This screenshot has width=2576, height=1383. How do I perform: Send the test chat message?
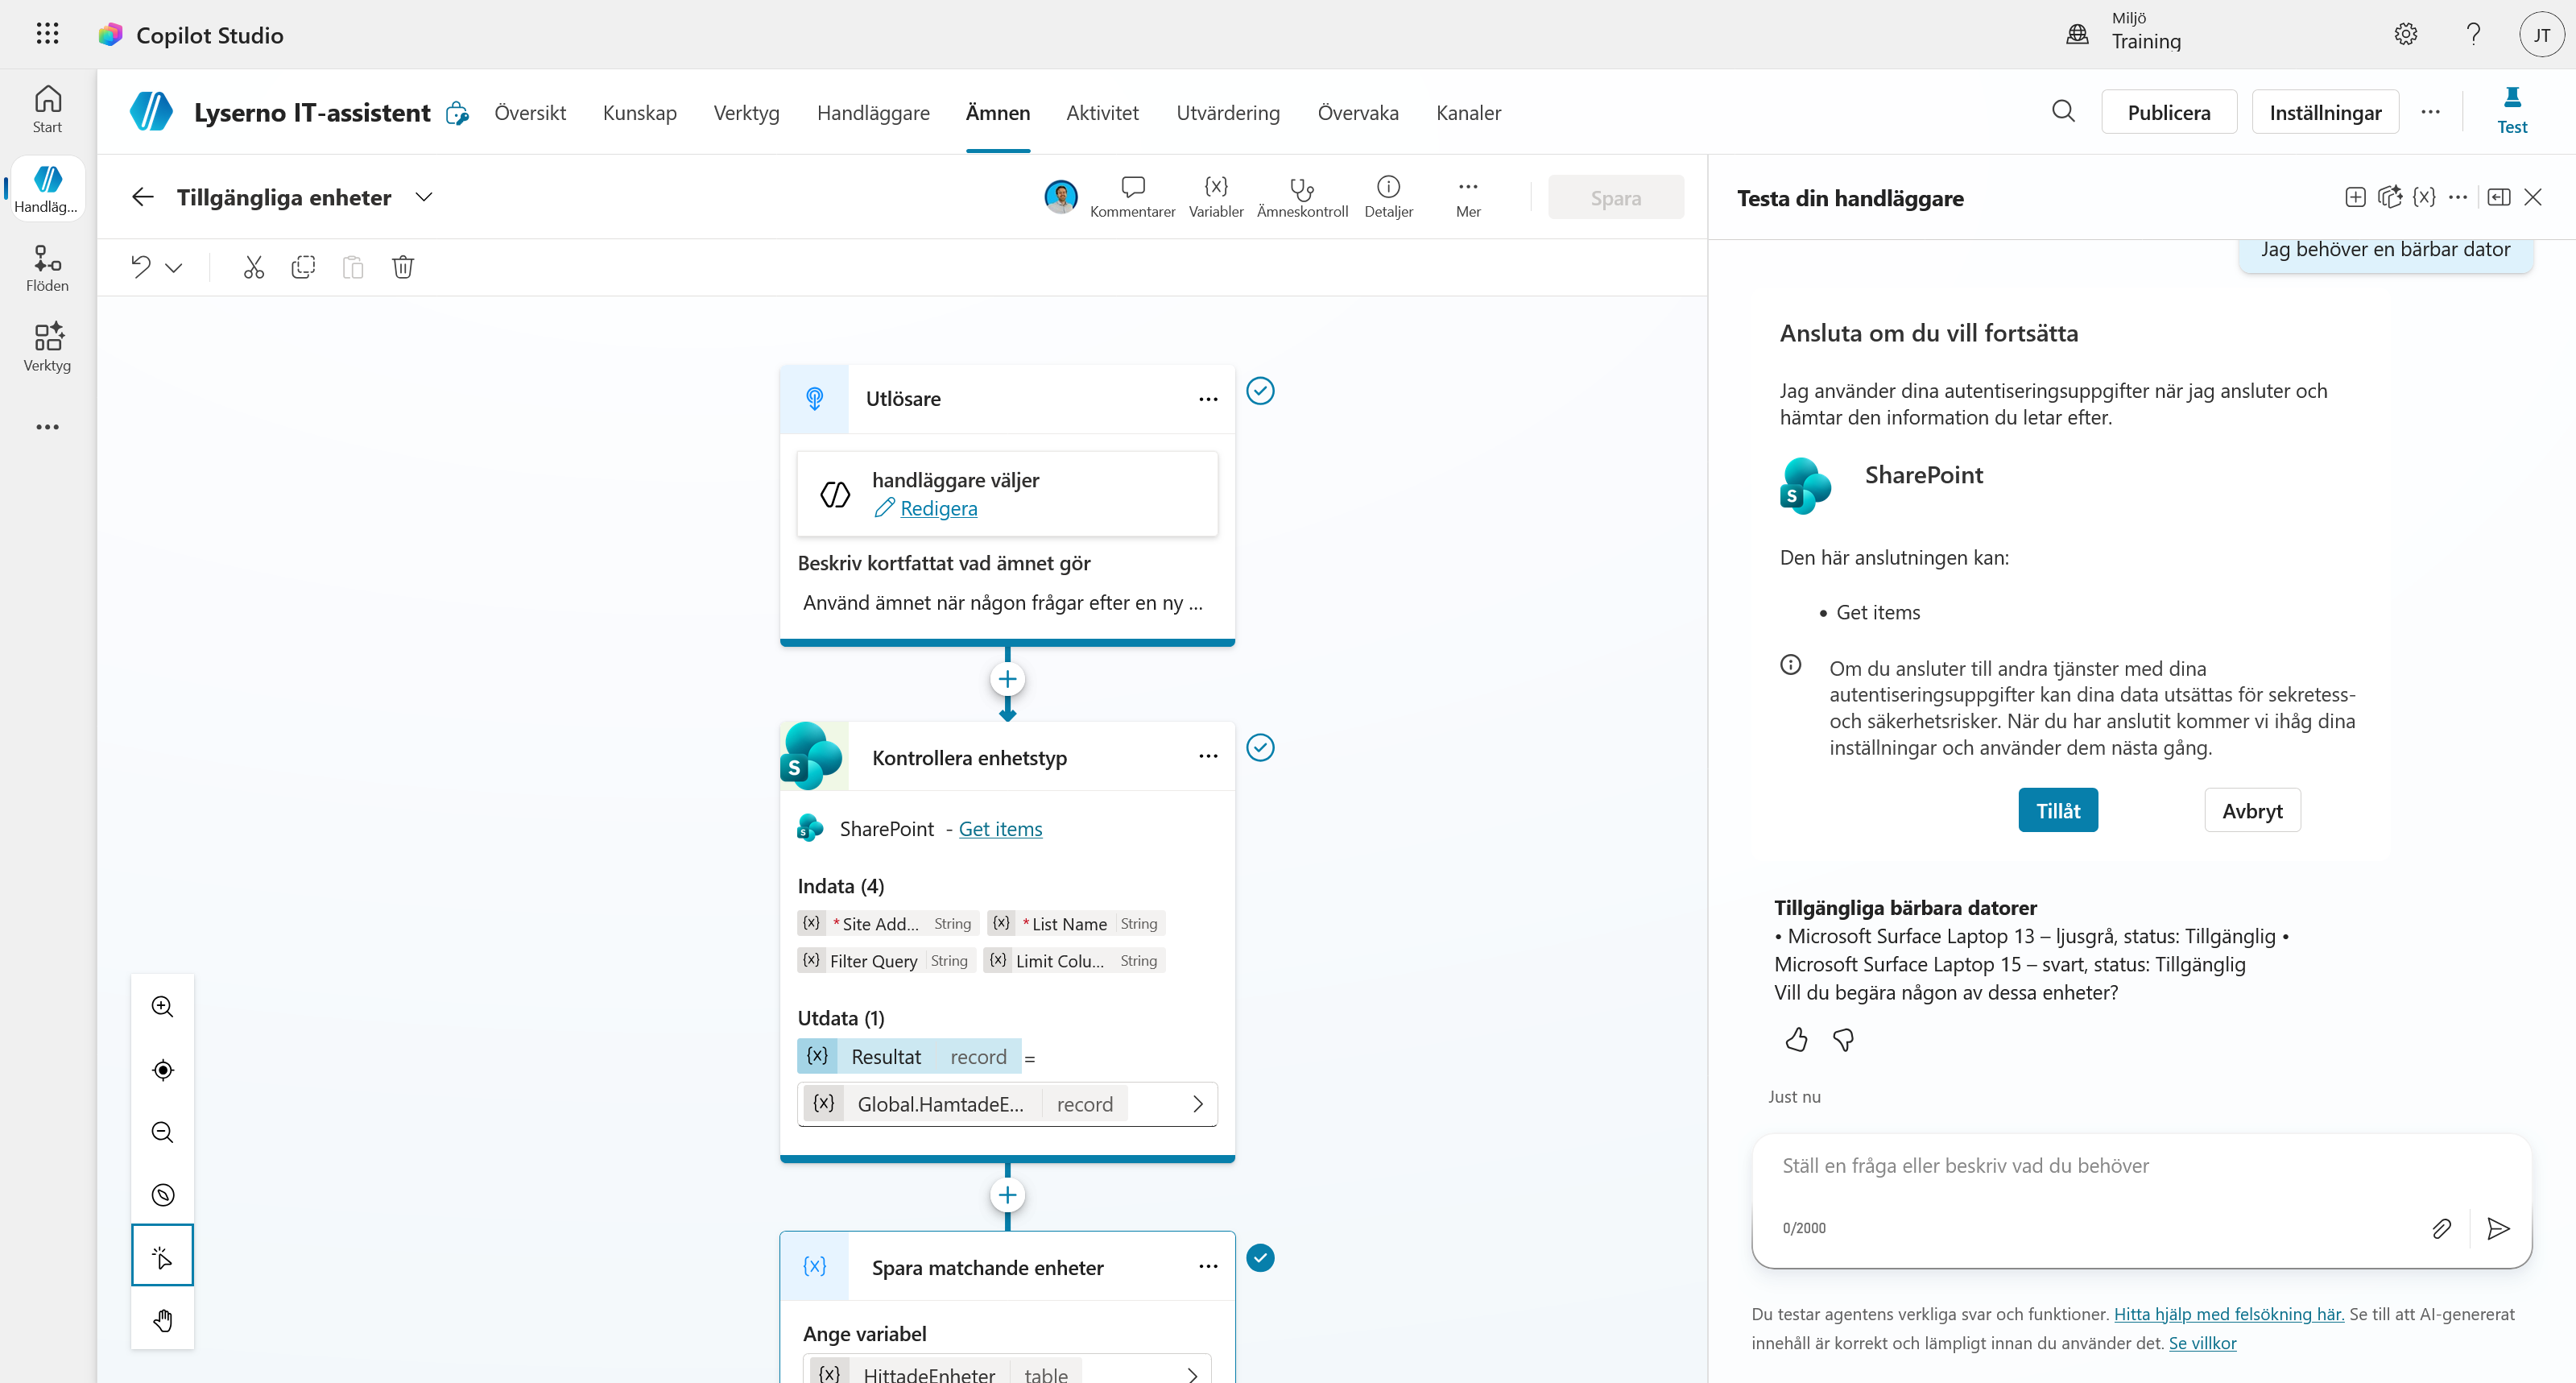(2498, 1228)
